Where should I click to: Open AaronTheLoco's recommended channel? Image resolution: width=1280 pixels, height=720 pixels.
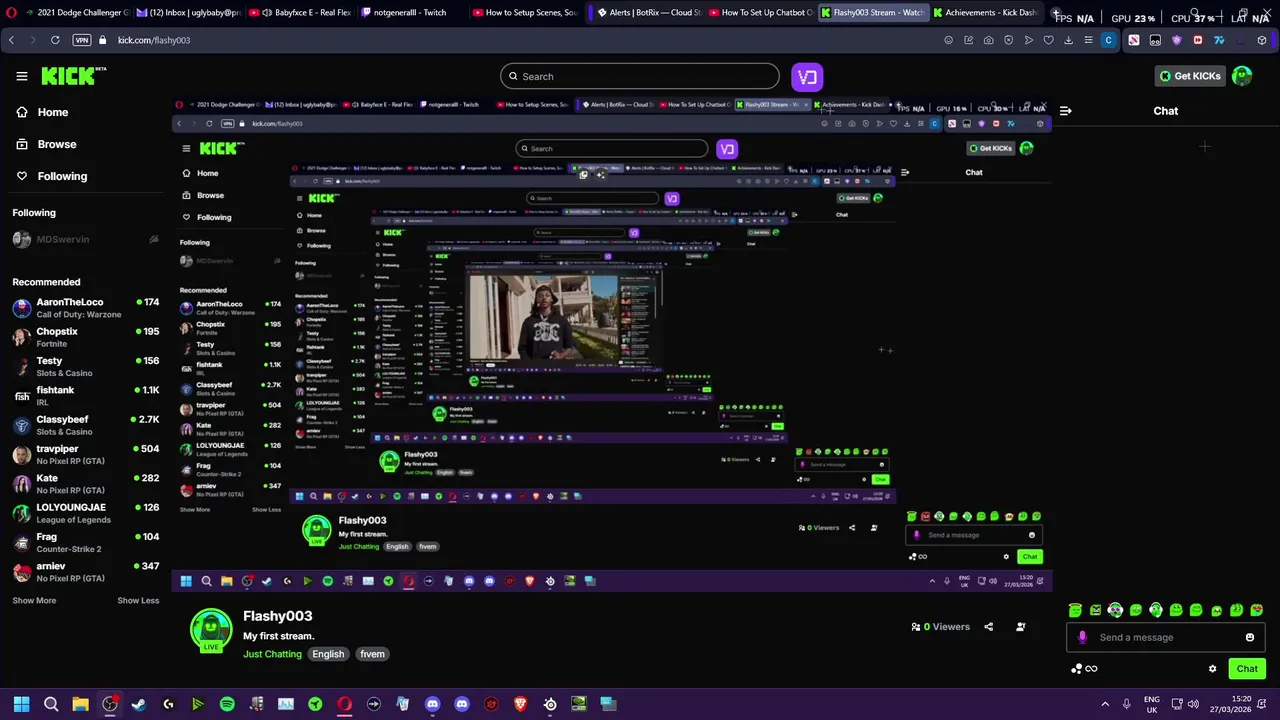[x=86, y=308]
